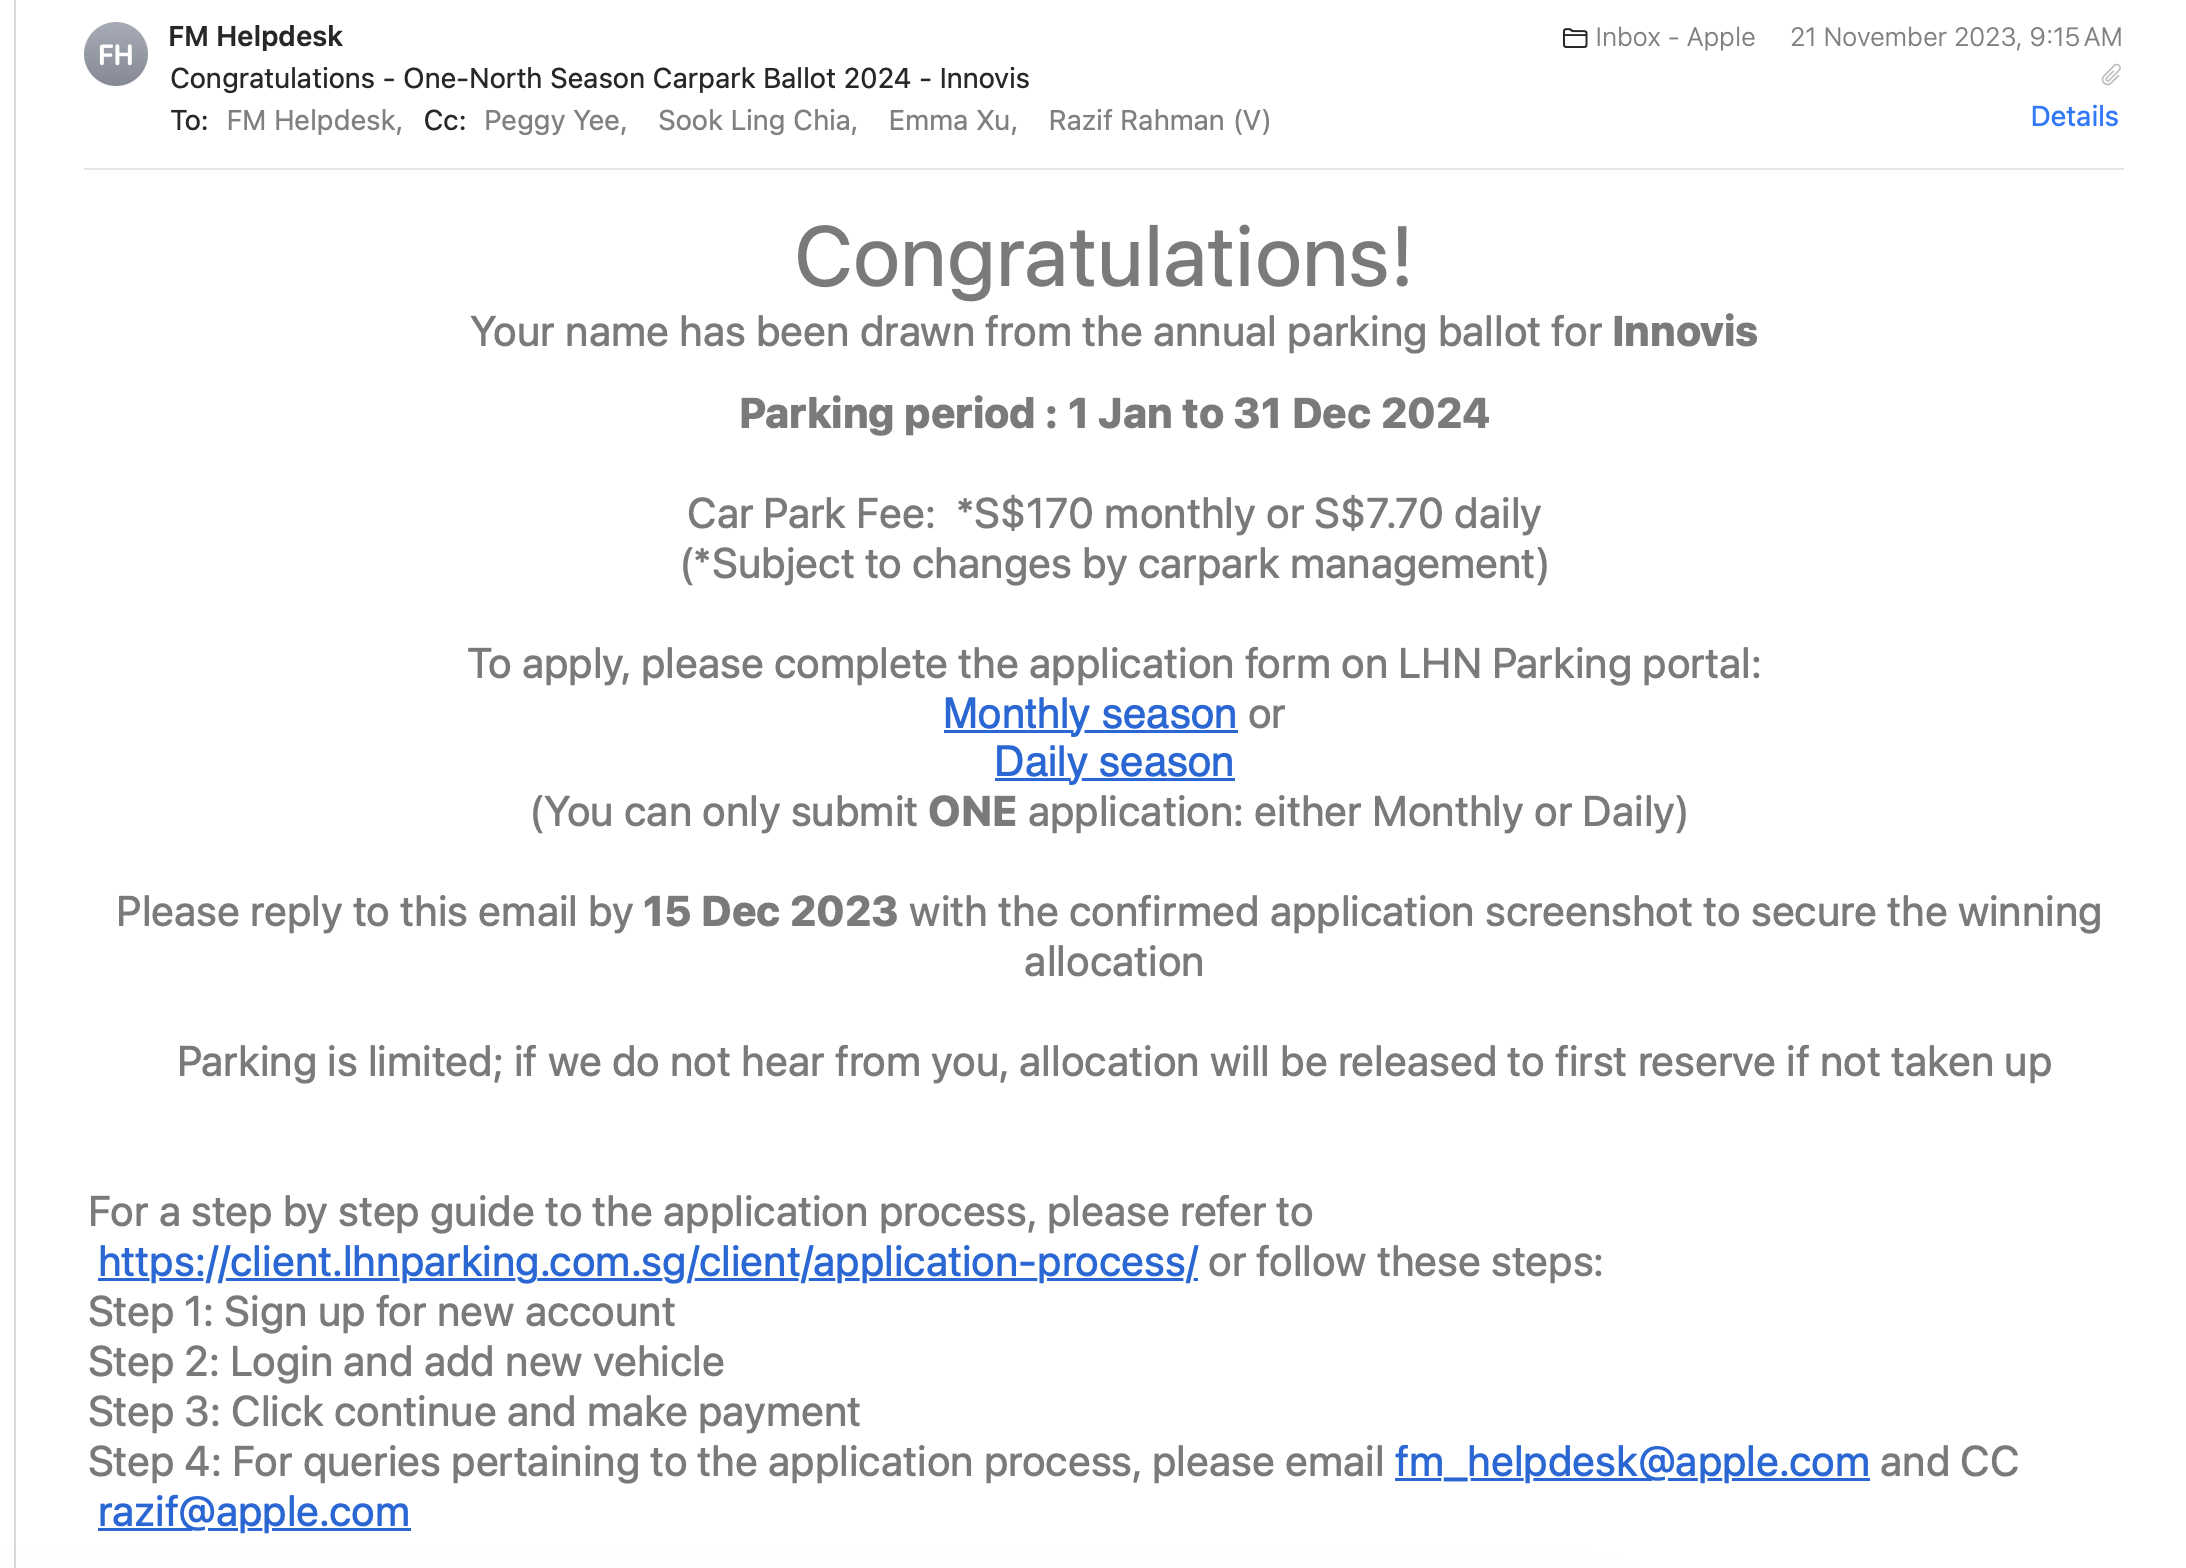Click Cc recipient Sook Ling Chia

point(756,121)
